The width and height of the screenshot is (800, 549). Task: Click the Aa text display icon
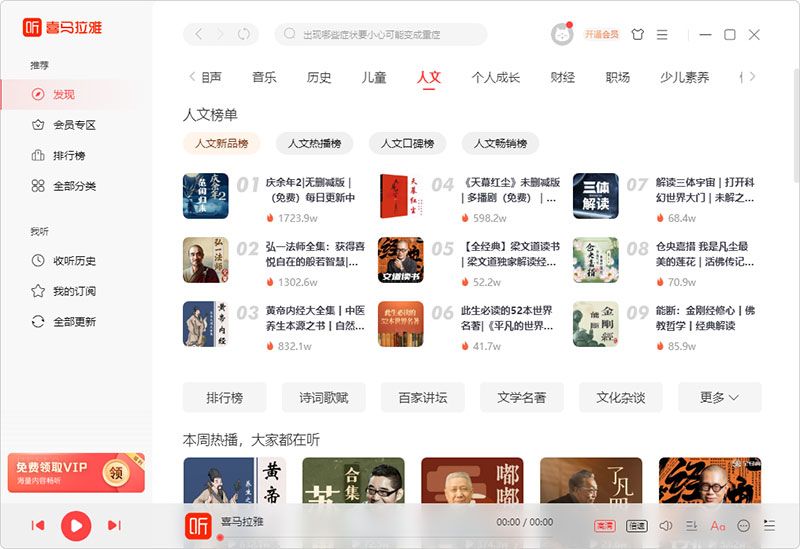pos(717,525)
